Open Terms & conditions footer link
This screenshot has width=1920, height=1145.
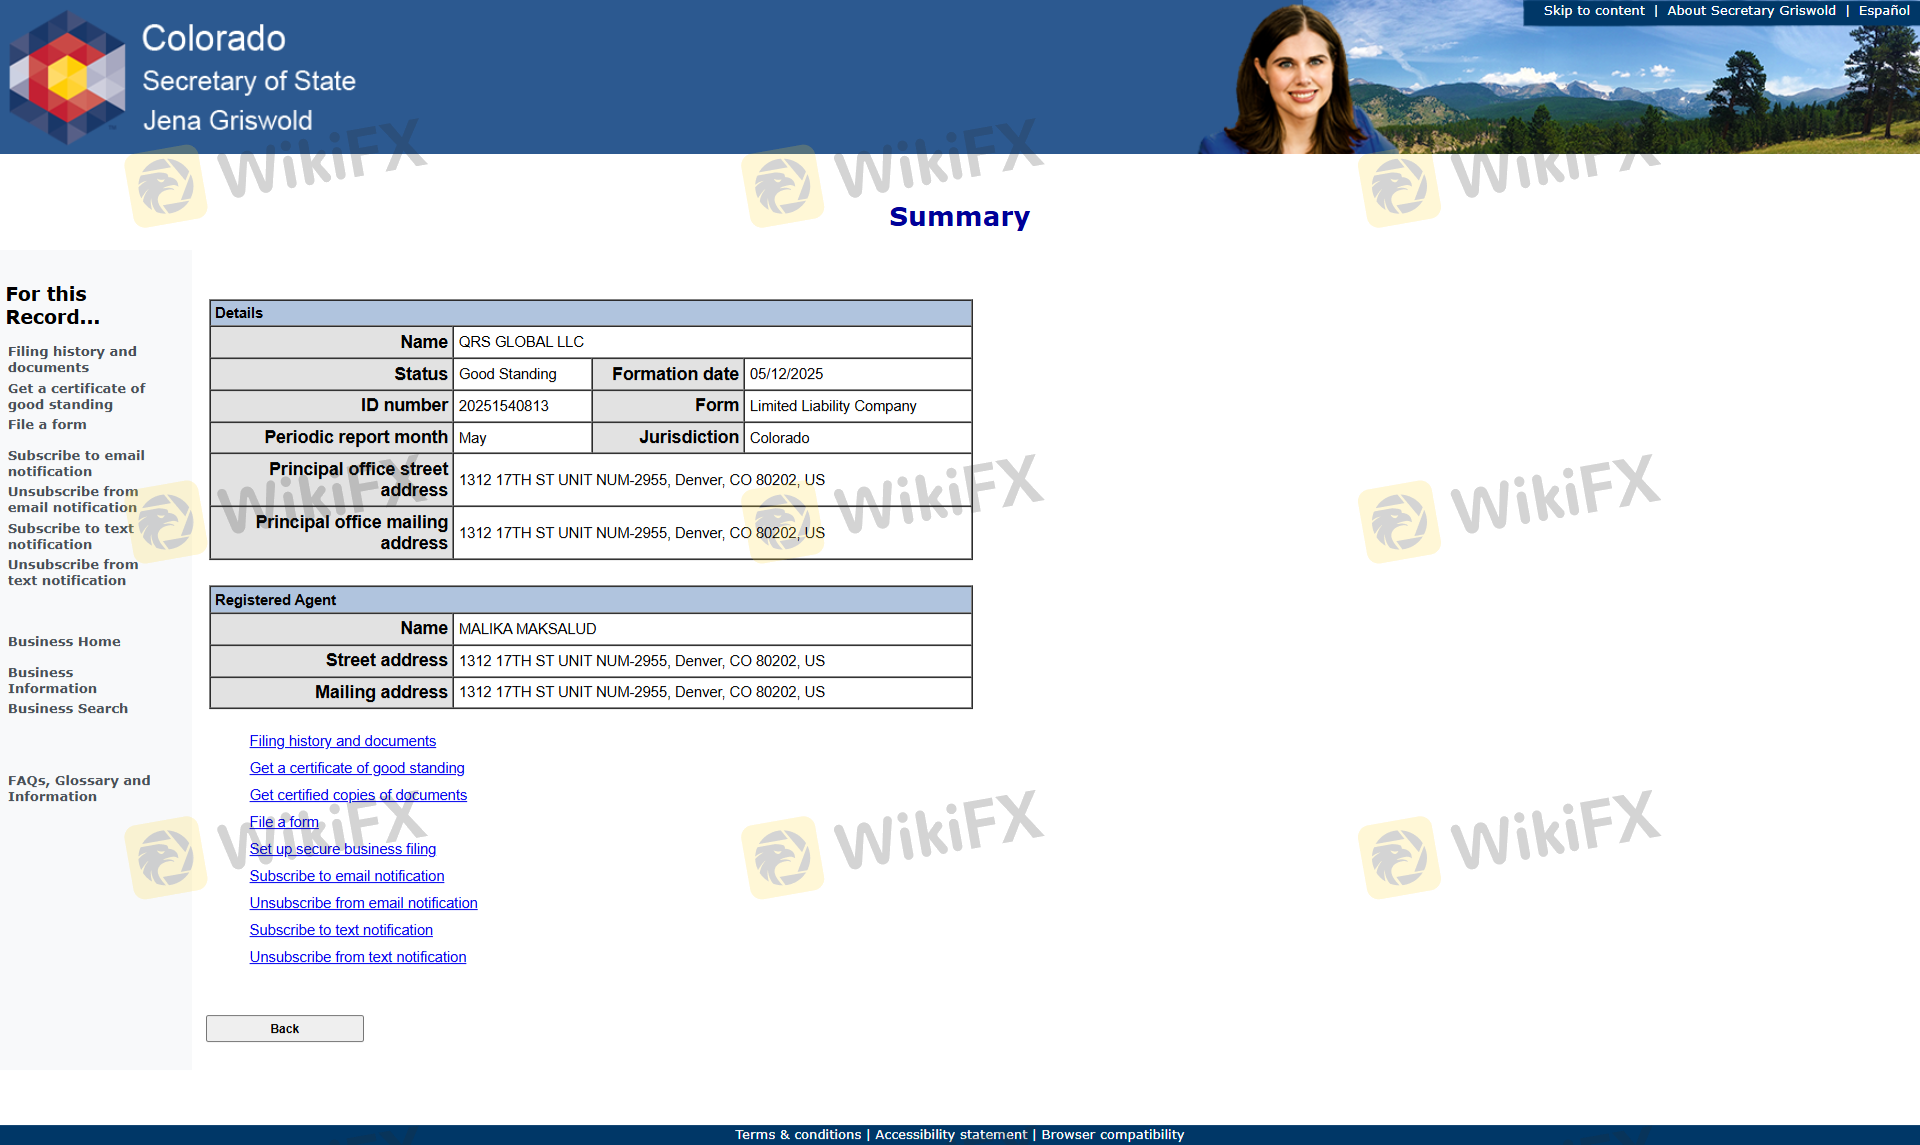pyautogui.click(x=797, y=1135)
